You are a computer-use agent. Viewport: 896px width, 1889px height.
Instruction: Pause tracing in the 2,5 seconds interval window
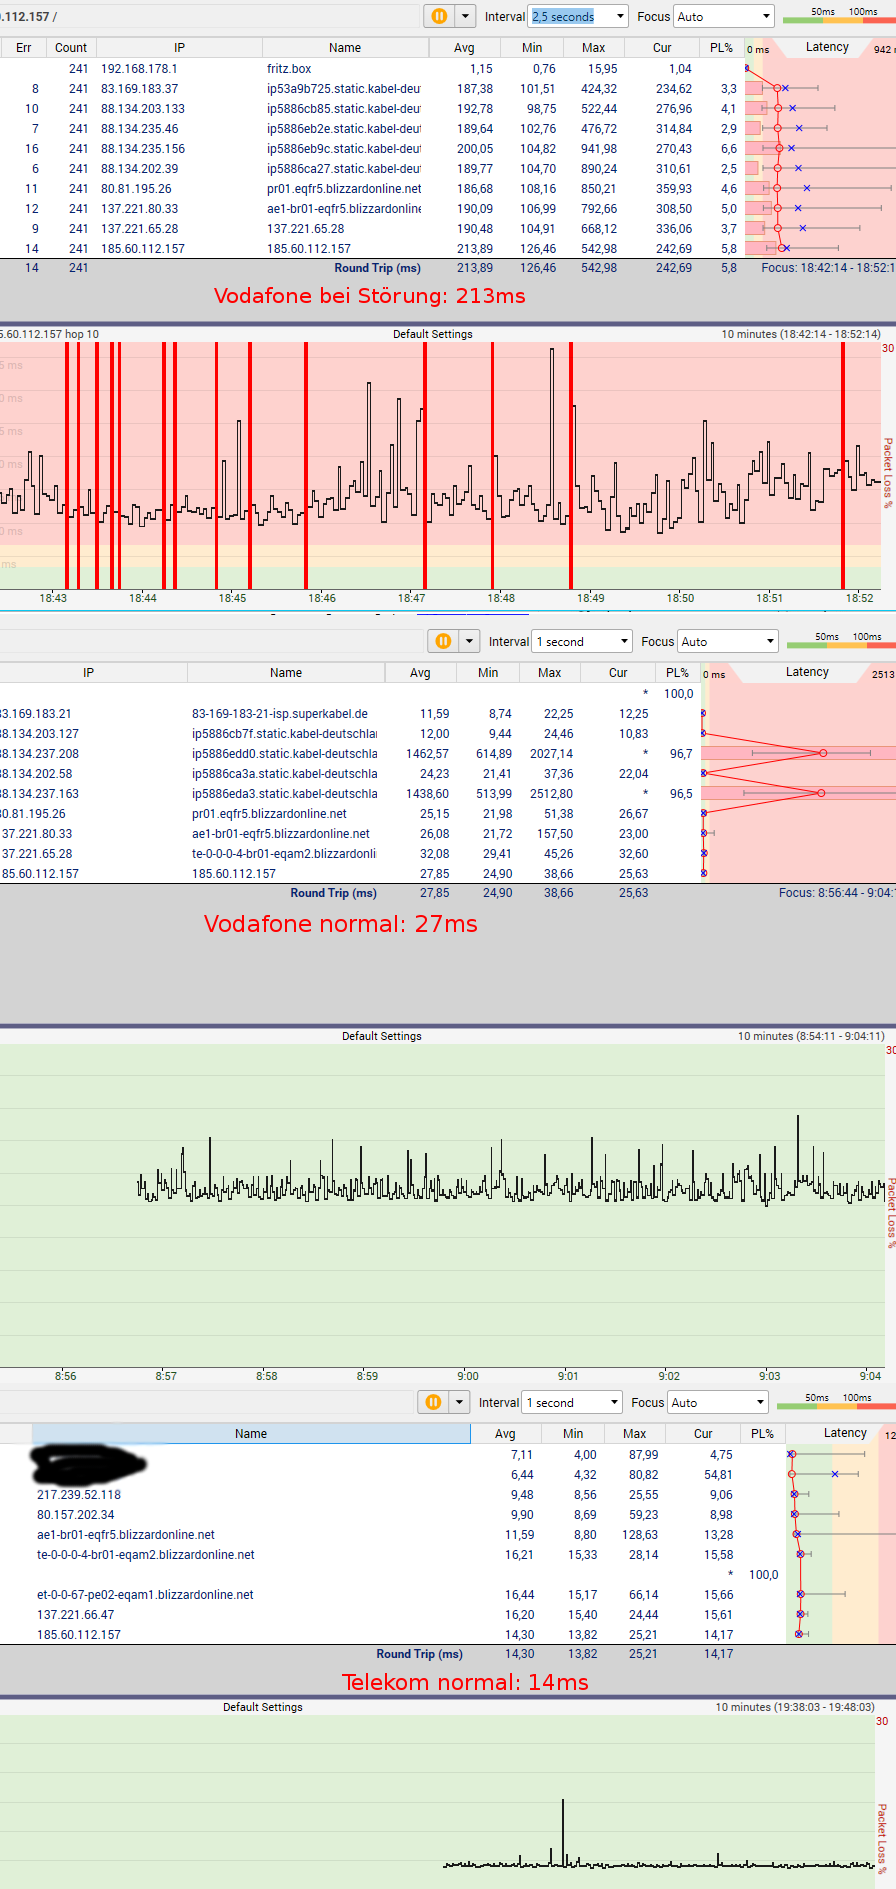click(x=439, y=16)
